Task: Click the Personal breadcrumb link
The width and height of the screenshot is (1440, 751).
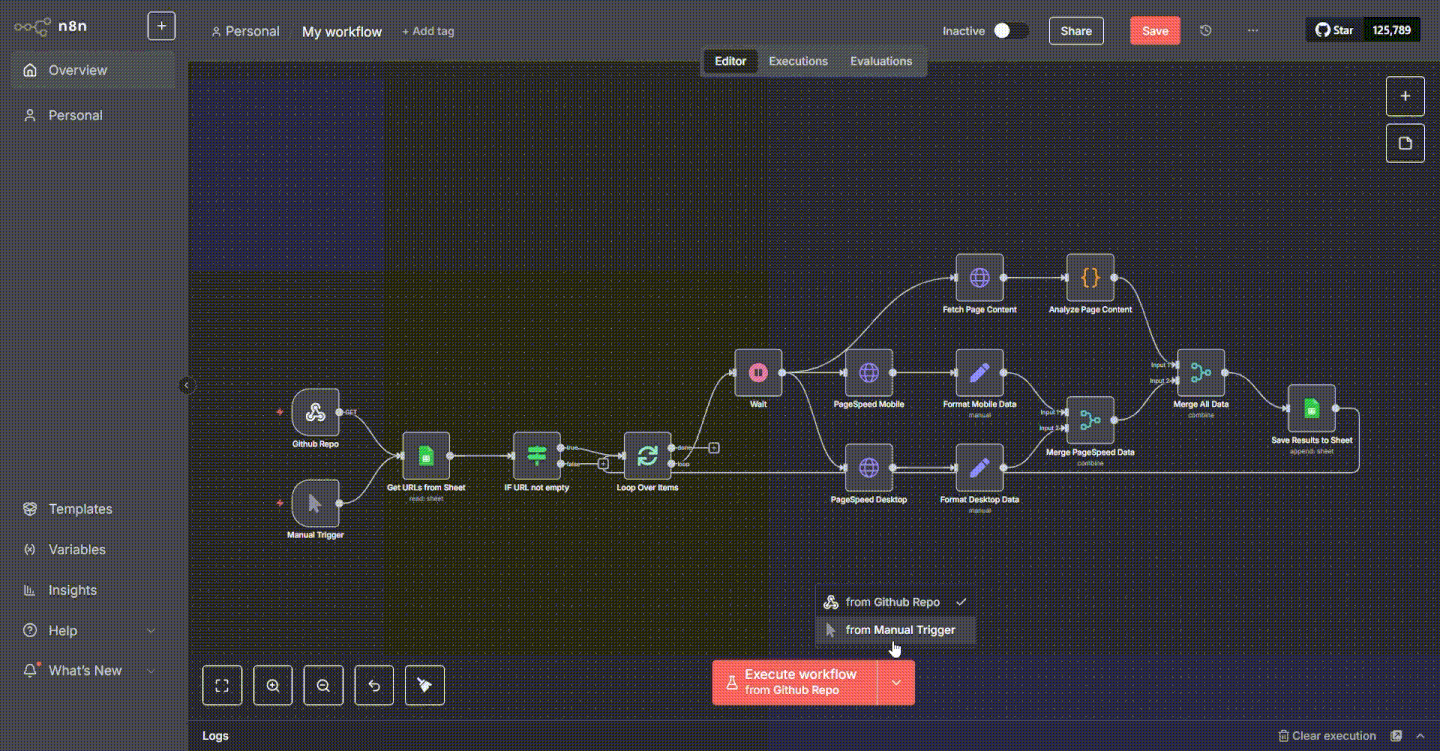Action: click(x=245, y=31)
